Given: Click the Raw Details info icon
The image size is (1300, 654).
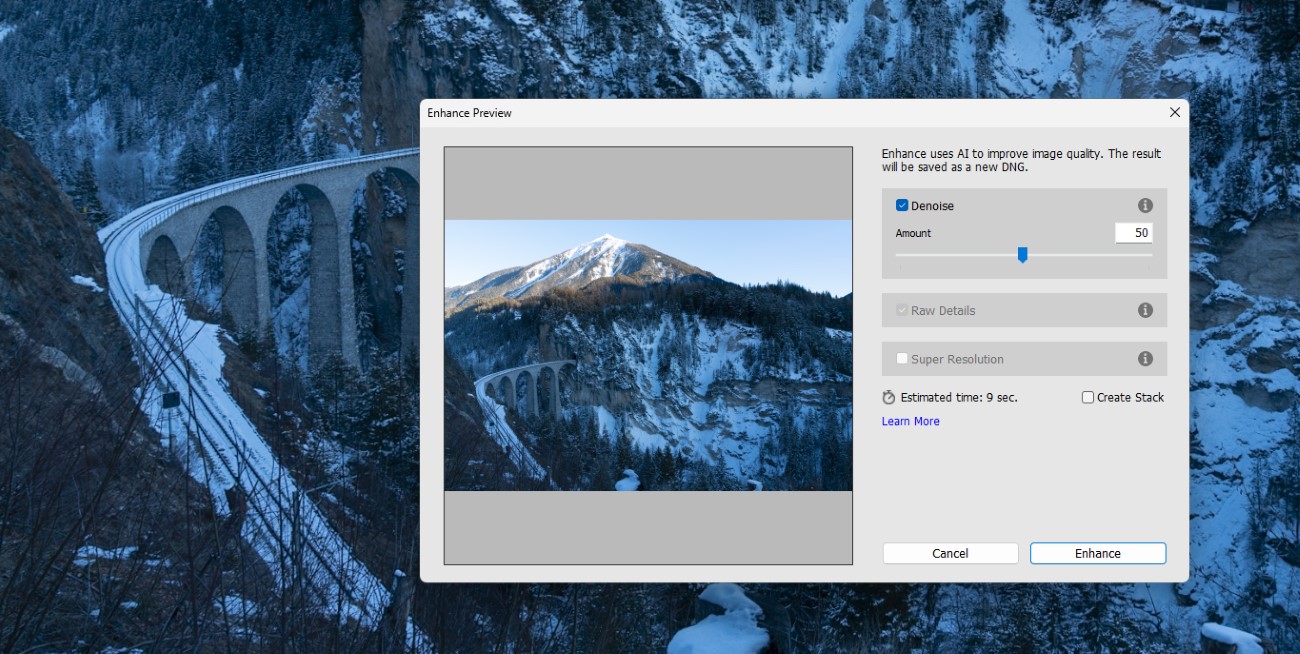Looking at the screenshot, I should 1145,310.
